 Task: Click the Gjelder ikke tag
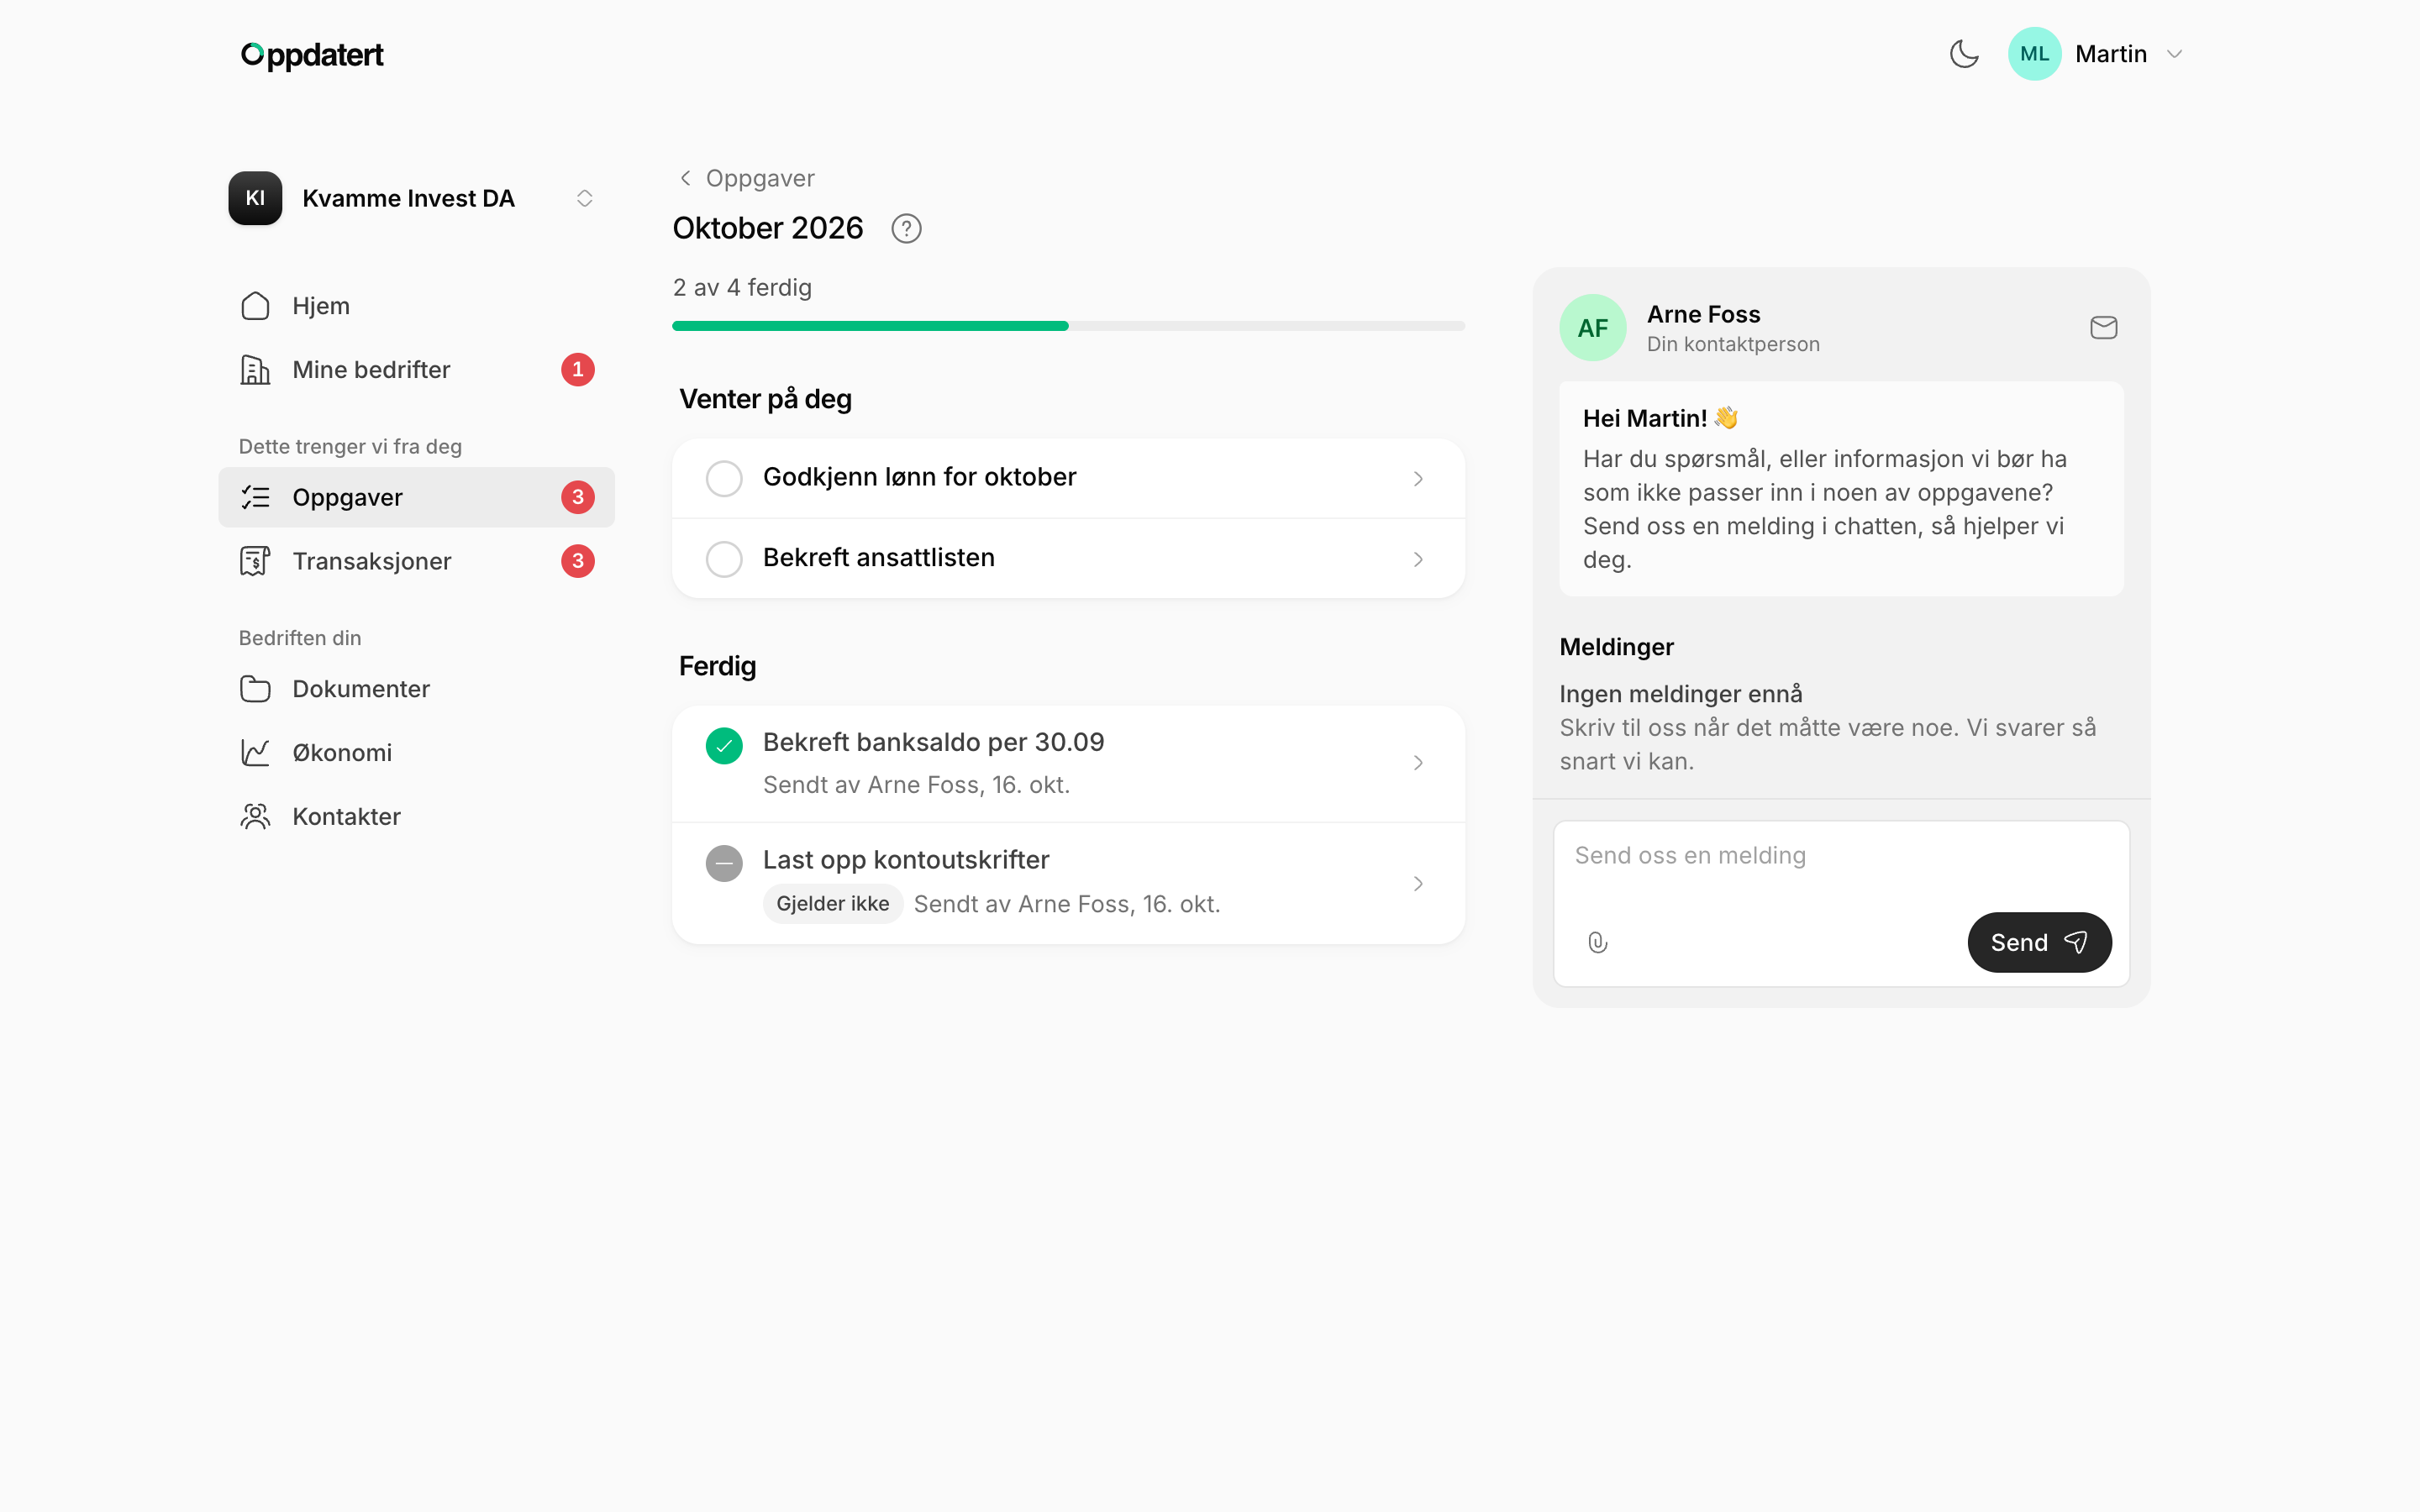point(832,904)
